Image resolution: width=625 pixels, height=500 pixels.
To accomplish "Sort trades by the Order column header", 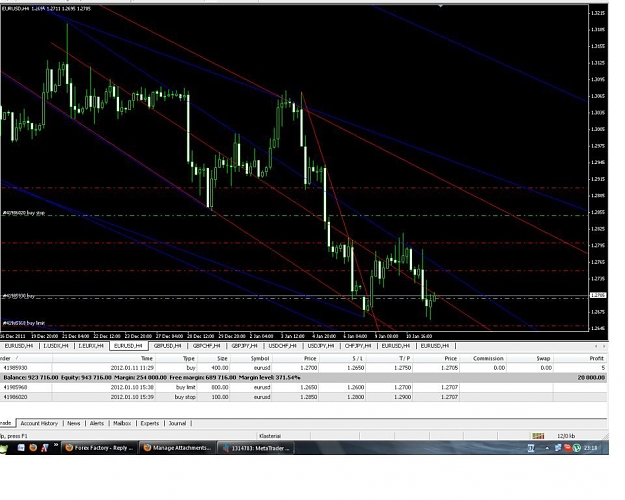I will (x=26, y=358).
